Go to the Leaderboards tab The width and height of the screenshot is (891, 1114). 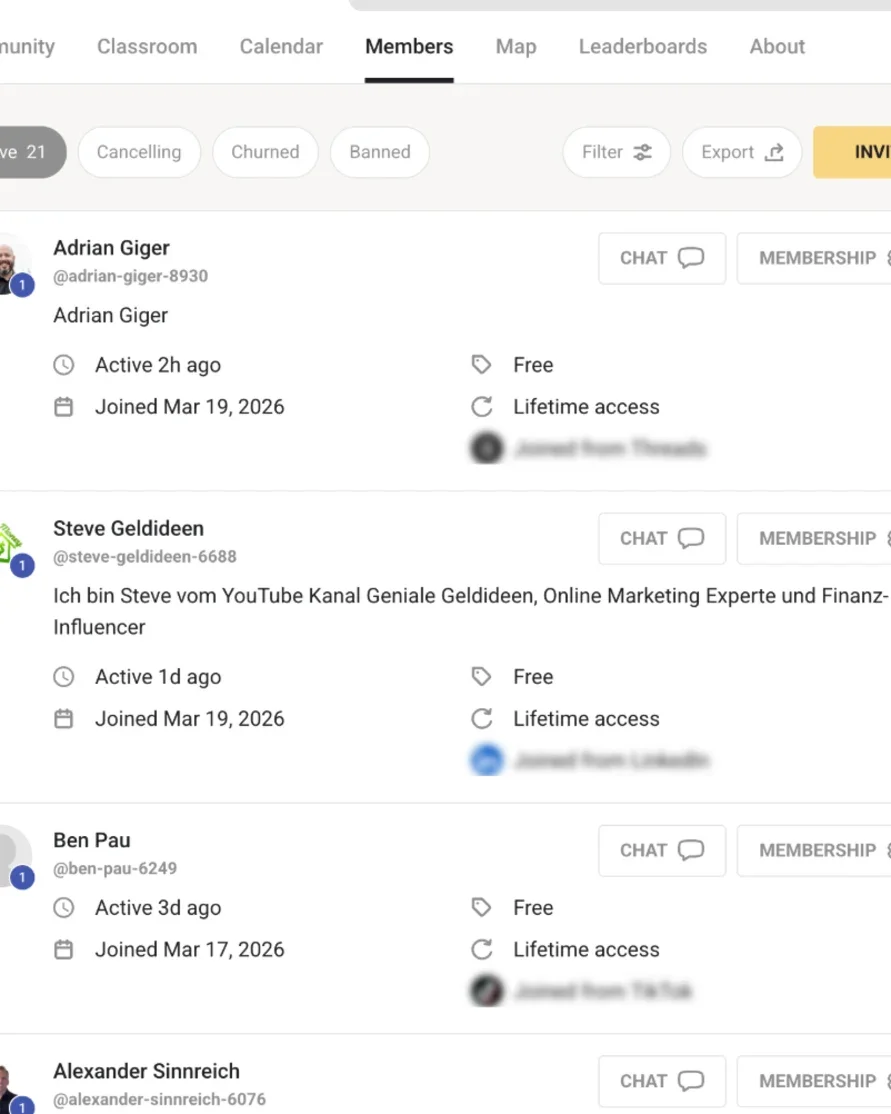[642, 46]
